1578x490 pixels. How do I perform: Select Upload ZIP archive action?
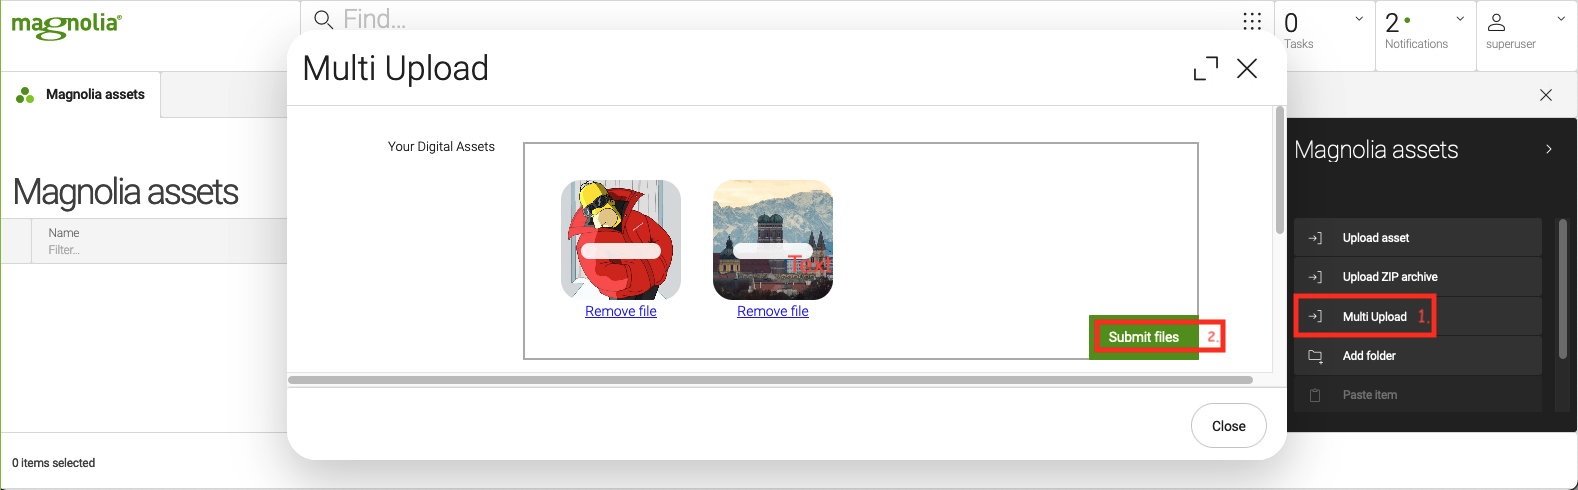pyautogui.click(x=1418, y=277)
